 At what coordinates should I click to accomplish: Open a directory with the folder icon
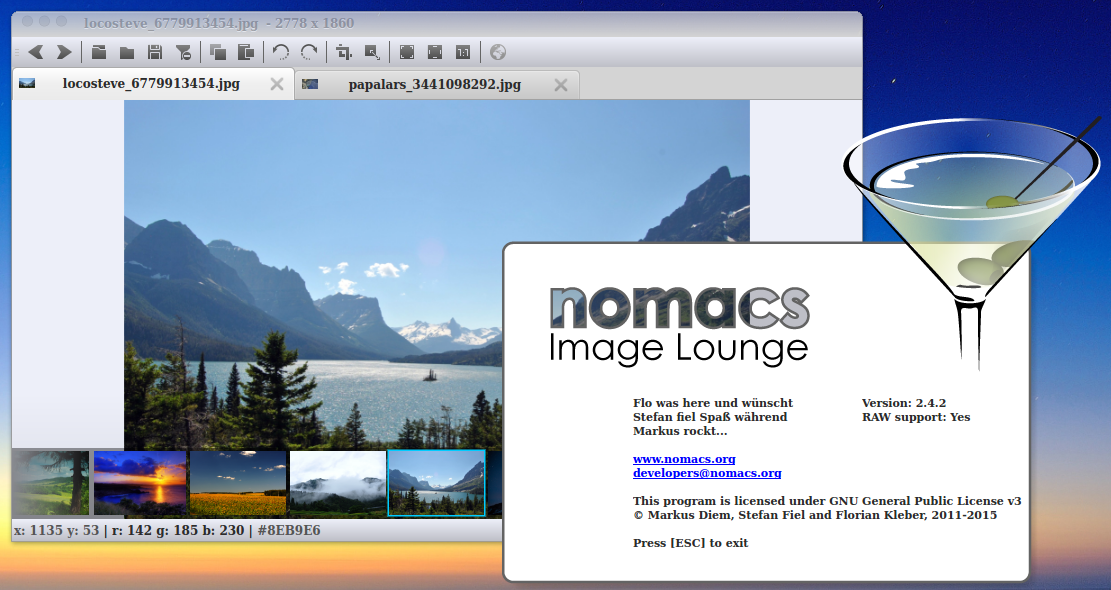click(x=127, y=52)
